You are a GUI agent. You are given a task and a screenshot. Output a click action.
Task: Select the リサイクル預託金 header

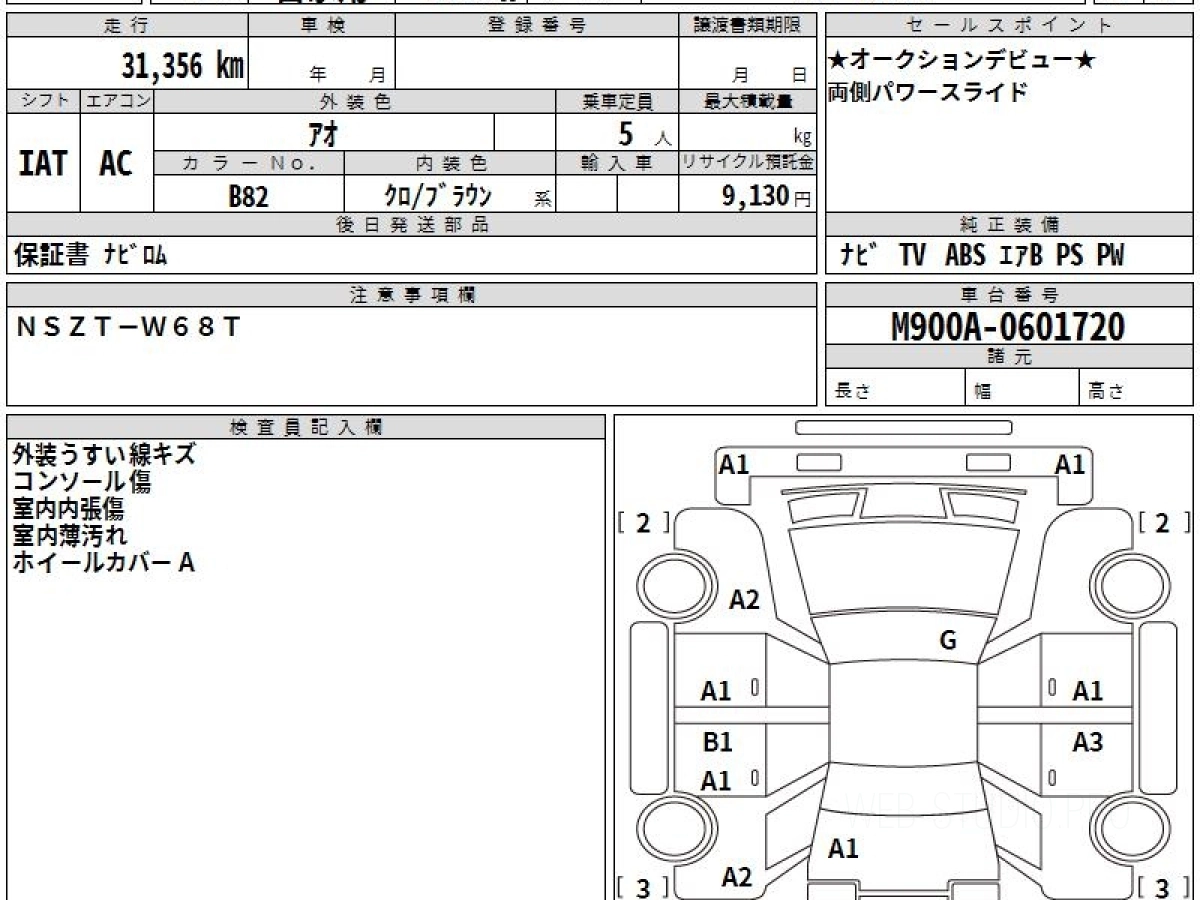[747, 163]
